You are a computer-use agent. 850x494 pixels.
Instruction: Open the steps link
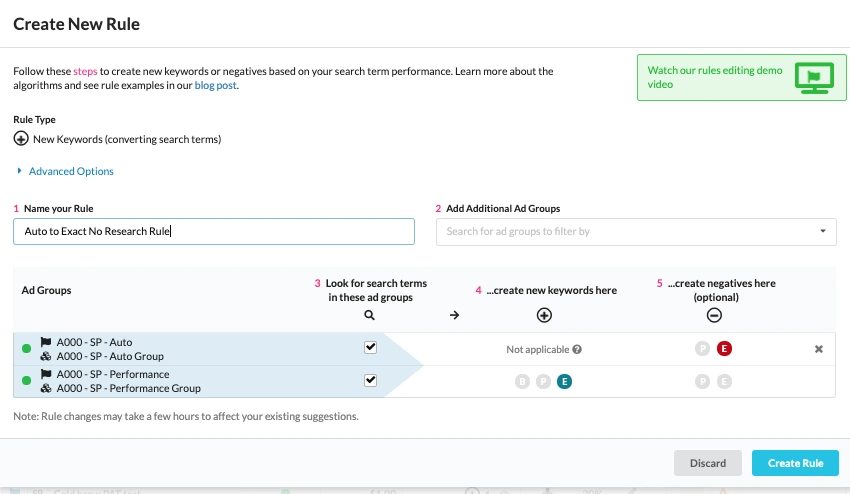point(85,72)
